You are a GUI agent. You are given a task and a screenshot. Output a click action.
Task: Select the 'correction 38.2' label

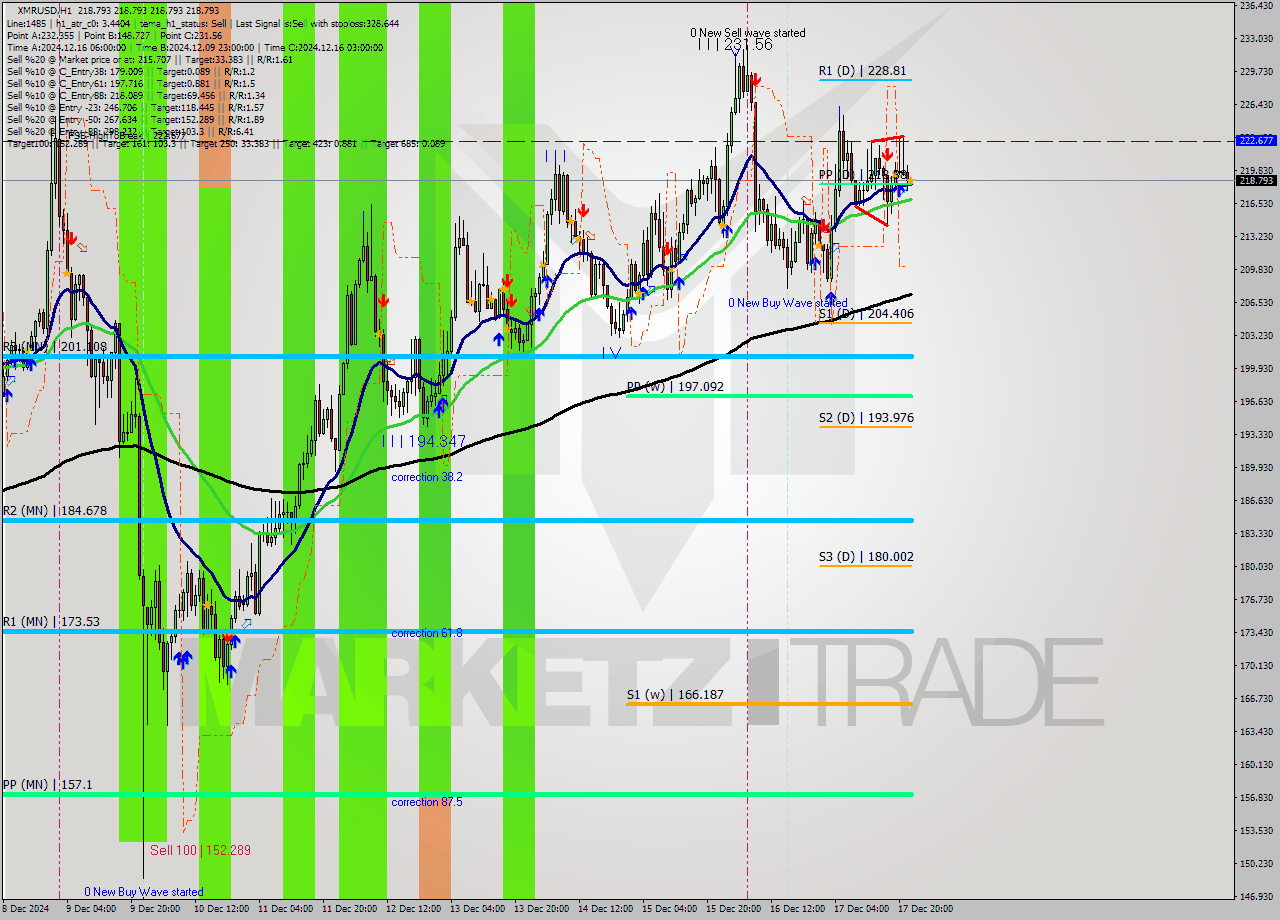coord(427,478)
